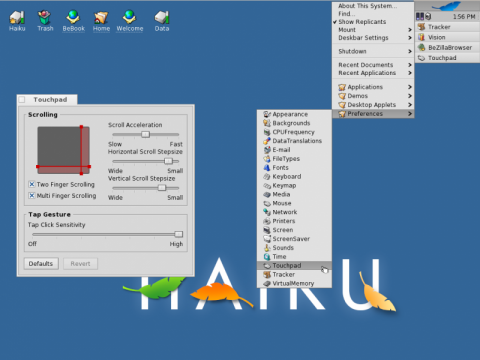Image resolution: width=480 pixels, height=360 pixels.
Task: Click the Vertical Scroll Stepsize slider
Action: pos(145,188)
